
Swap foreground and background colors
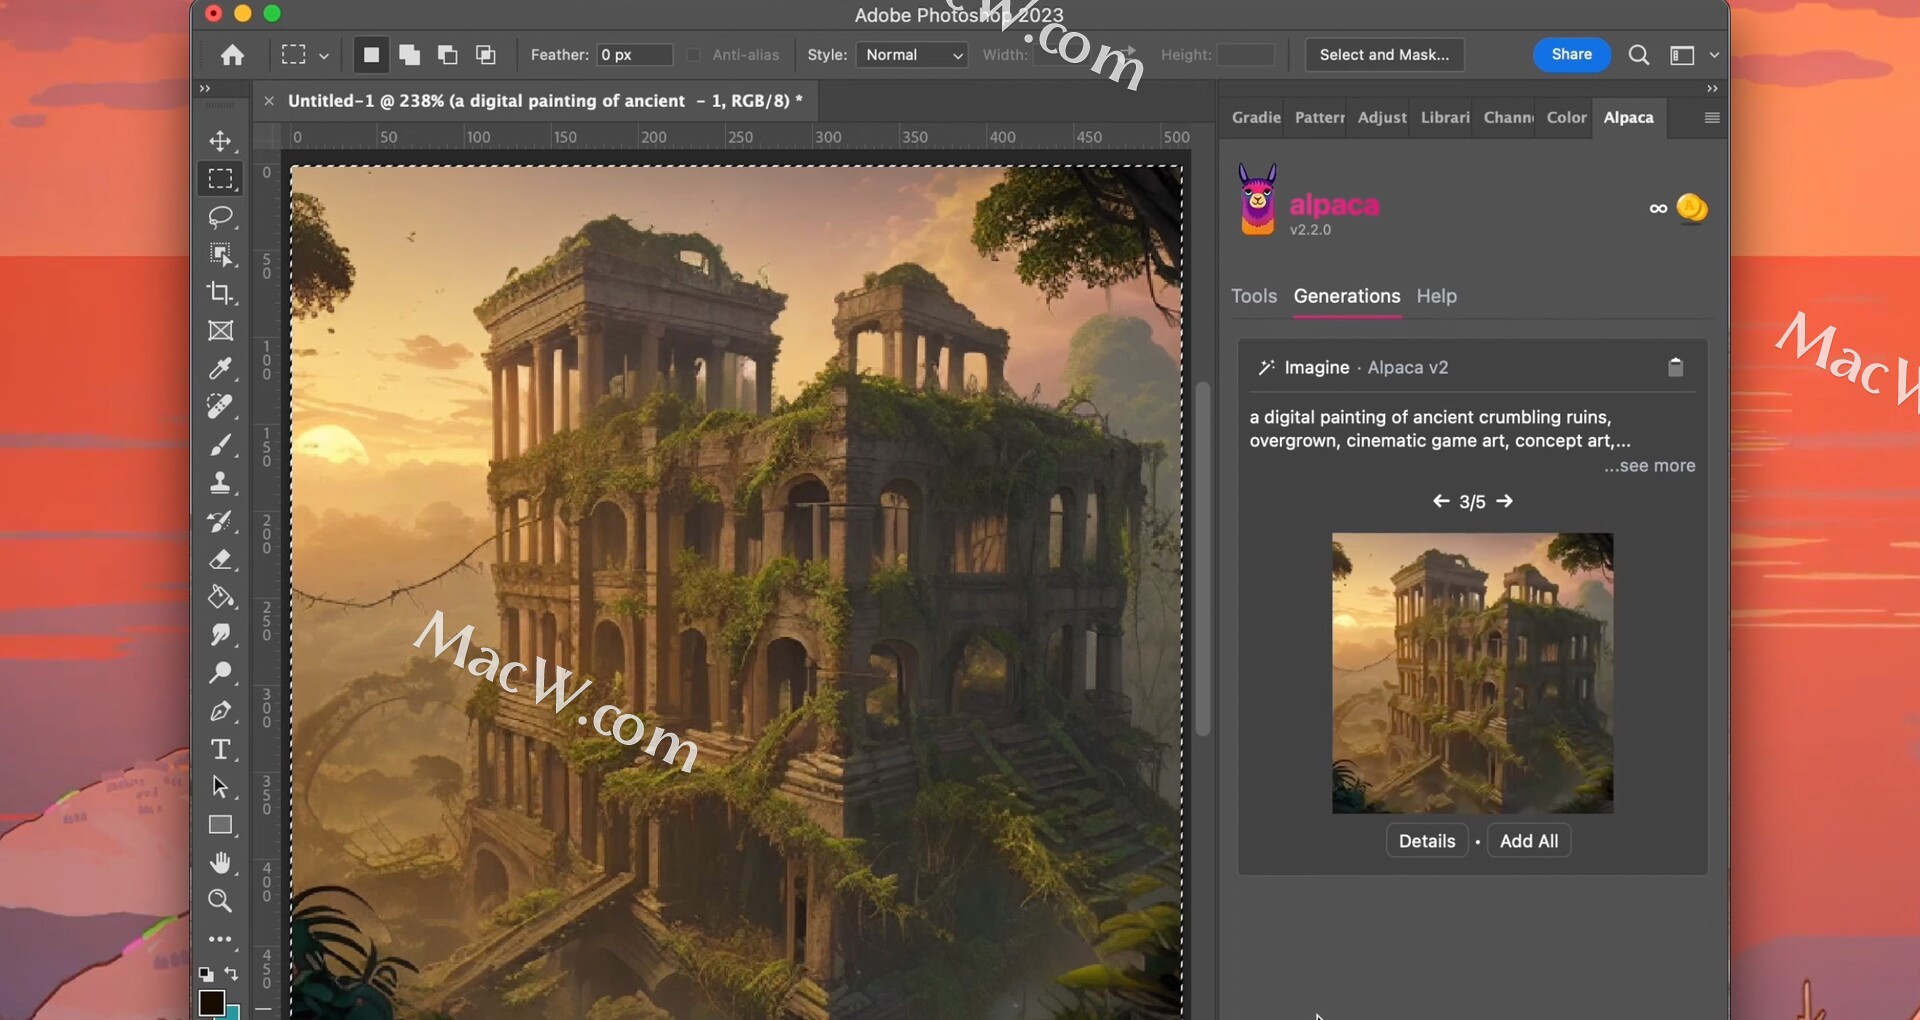[232, 973]
